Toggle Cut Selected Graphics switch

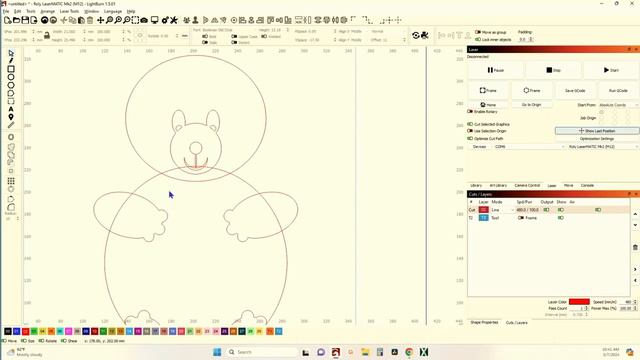pos(470,124)
